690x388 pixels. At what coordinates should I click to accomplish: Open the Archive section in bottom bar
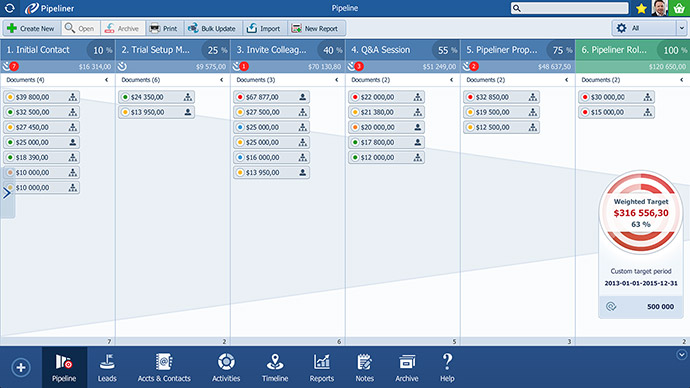point(407,368)
